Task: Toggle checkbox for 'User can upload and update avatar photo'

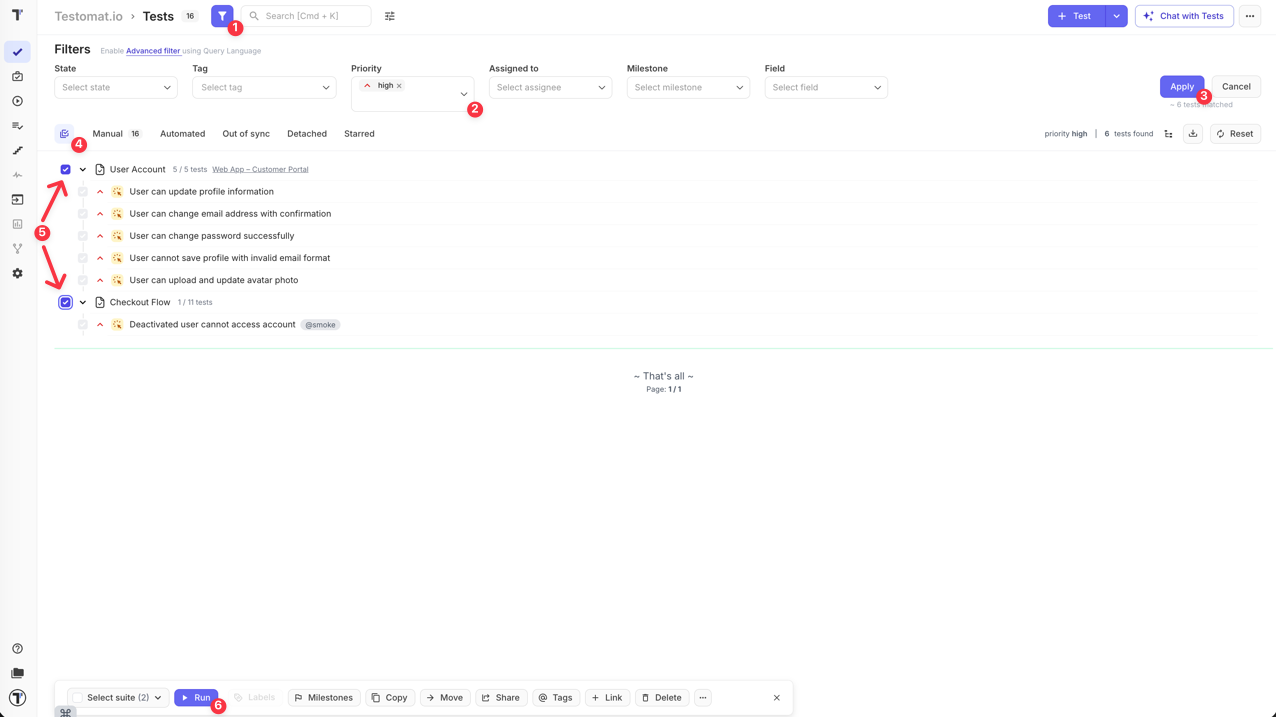Action: coord(83,280)
